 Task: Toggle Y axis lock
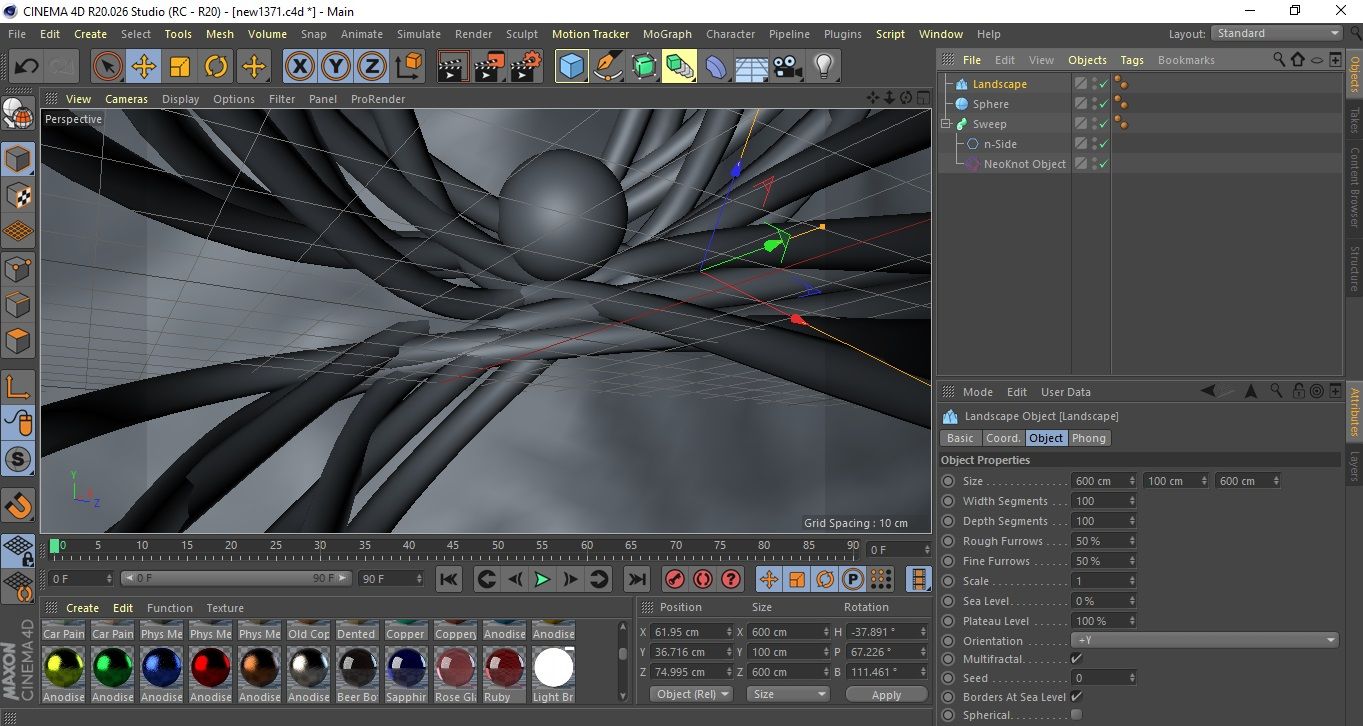pyautogui.click(x=335, y=67)
